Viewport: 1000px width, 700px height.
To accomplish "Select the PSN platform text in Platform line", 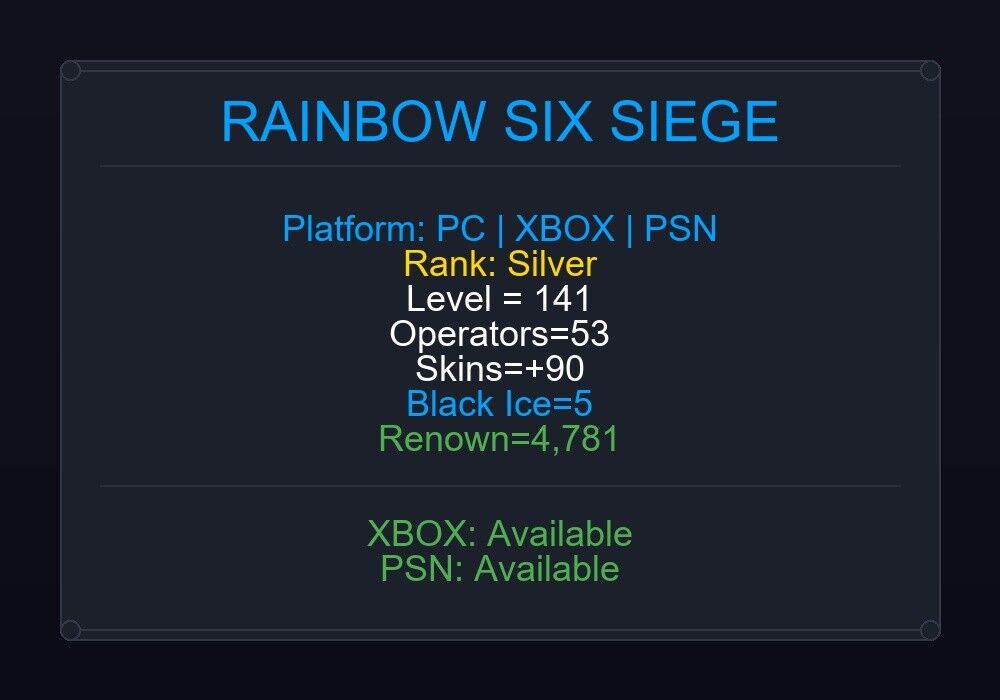I will point(680,229).
